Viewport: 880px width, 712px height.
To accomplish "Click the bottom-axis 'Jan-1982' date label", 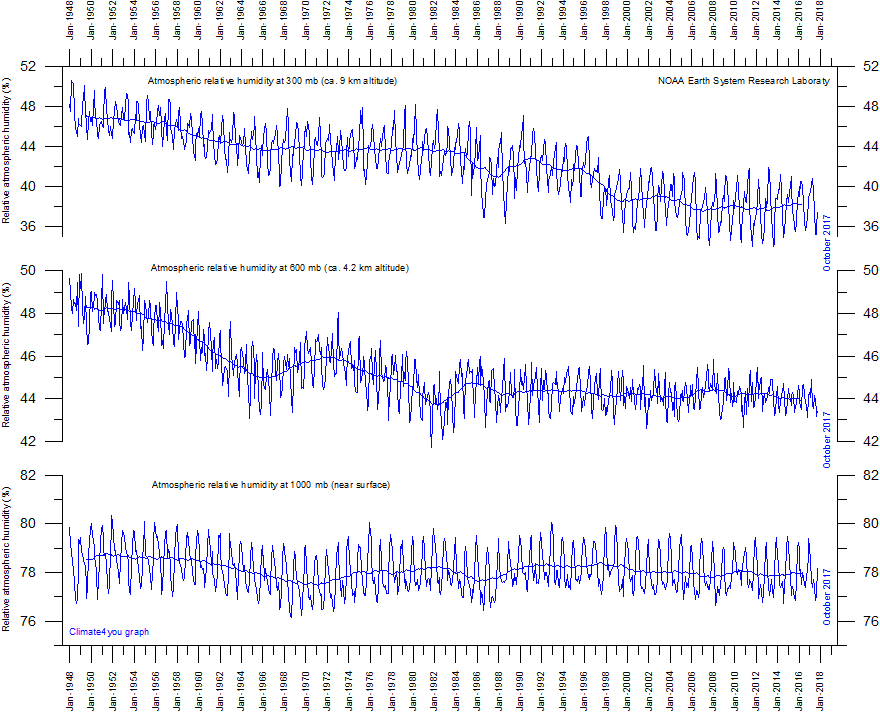I will 434,691.
